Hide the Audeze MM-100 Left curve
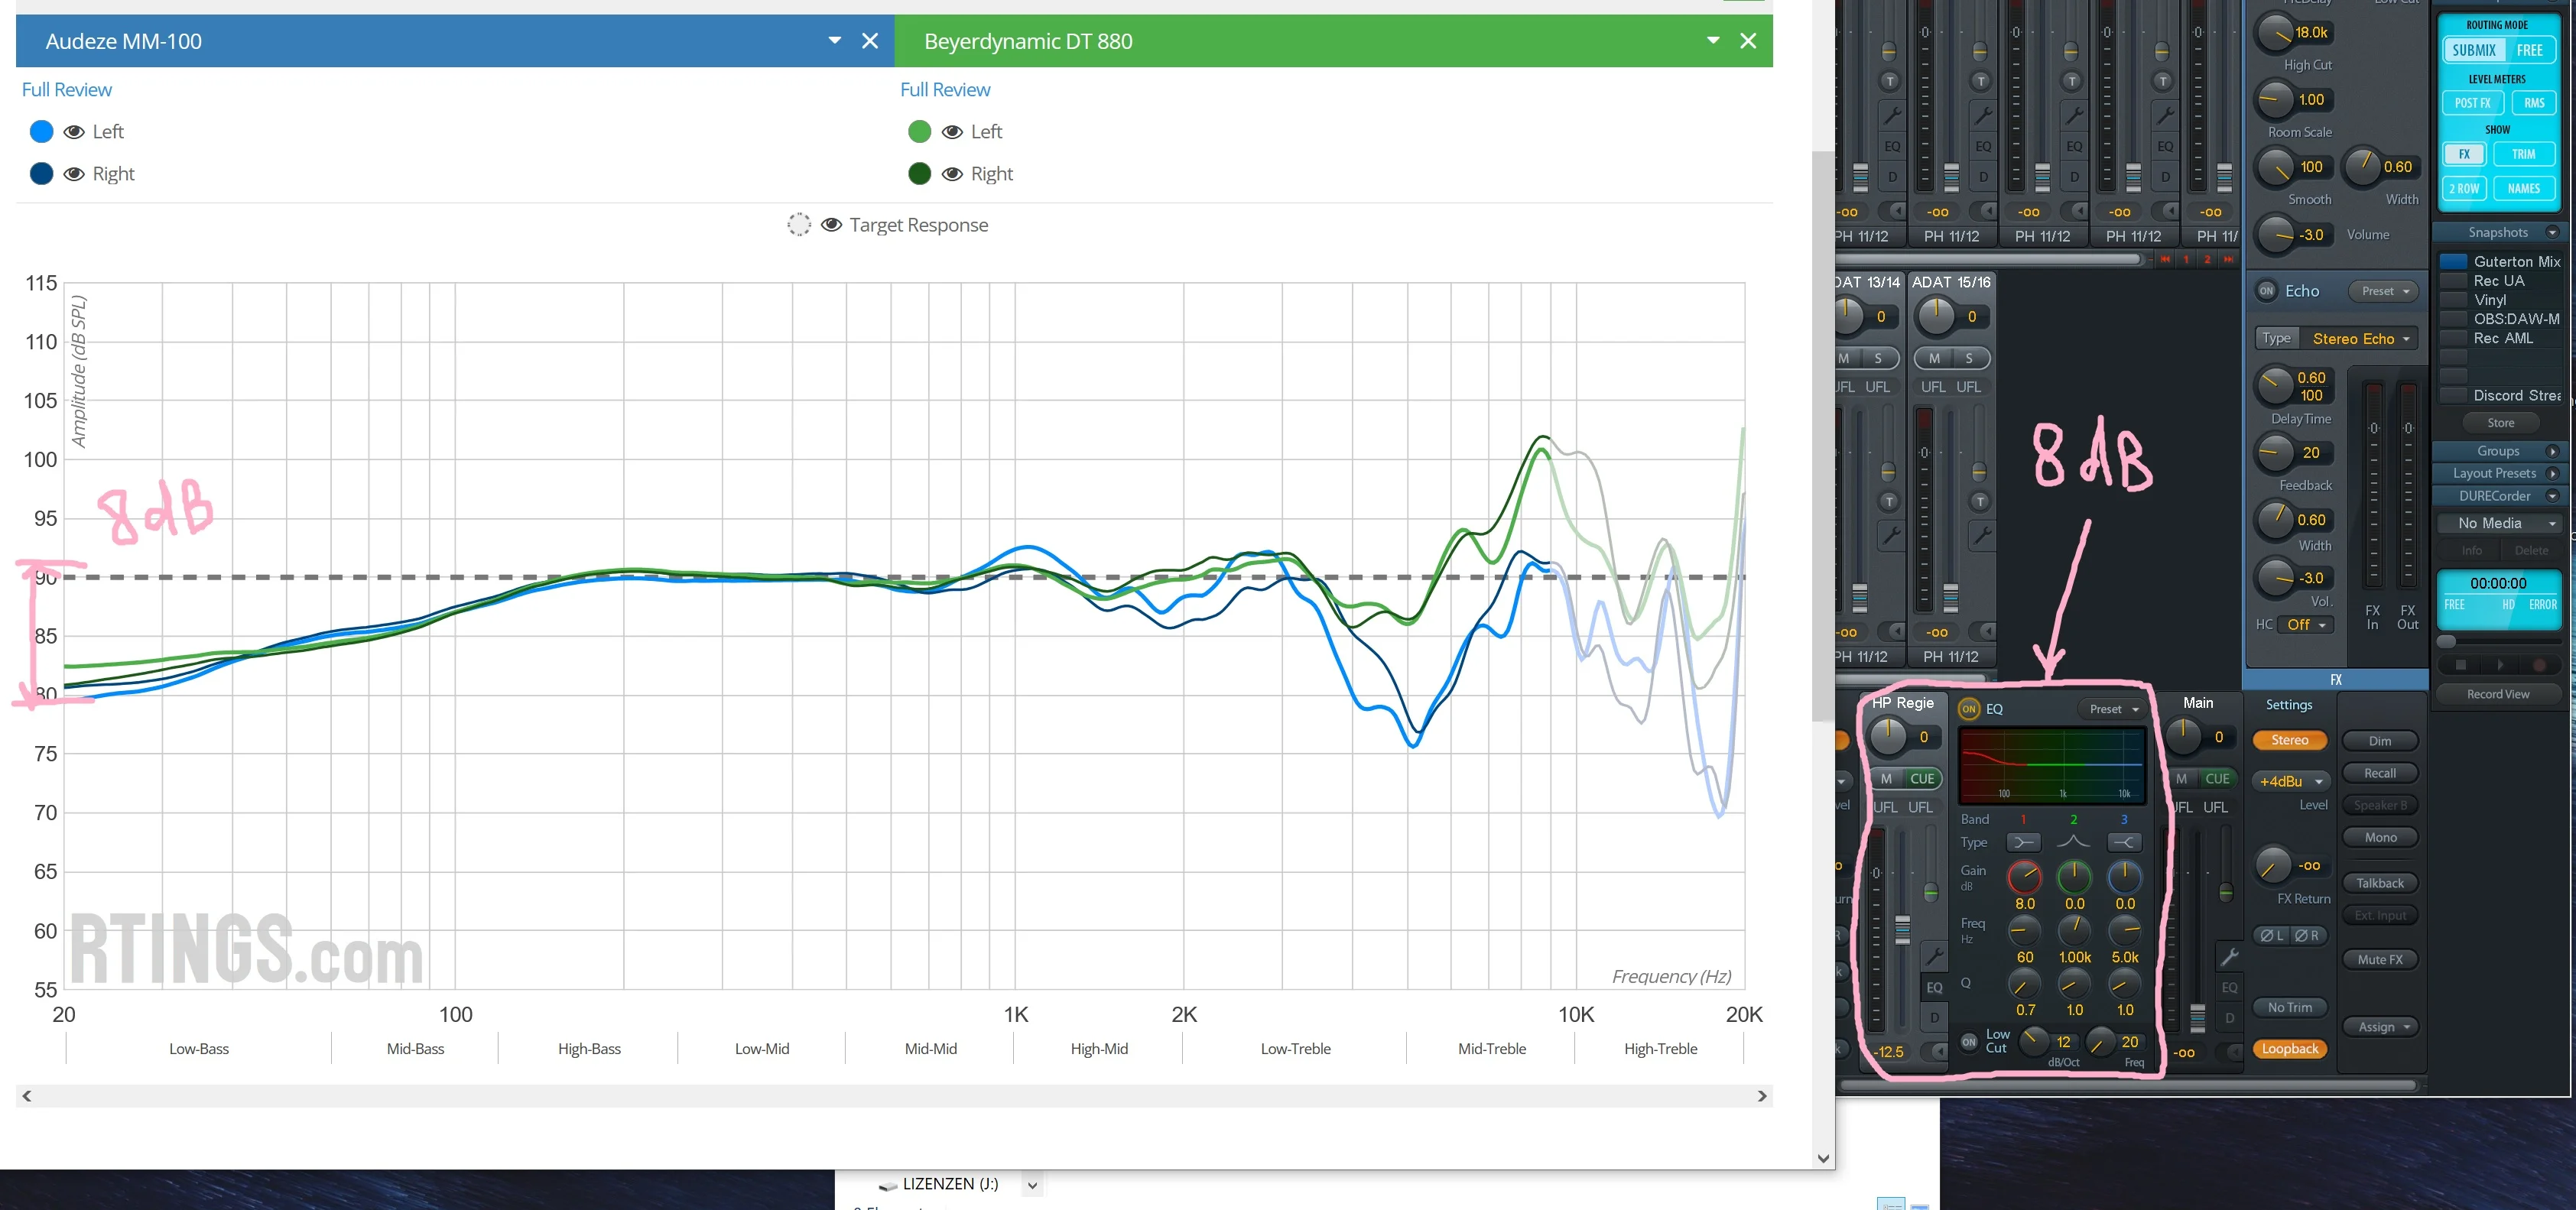The width and height of the screenshot is (2576, 1210). click(x=73, y=132)
